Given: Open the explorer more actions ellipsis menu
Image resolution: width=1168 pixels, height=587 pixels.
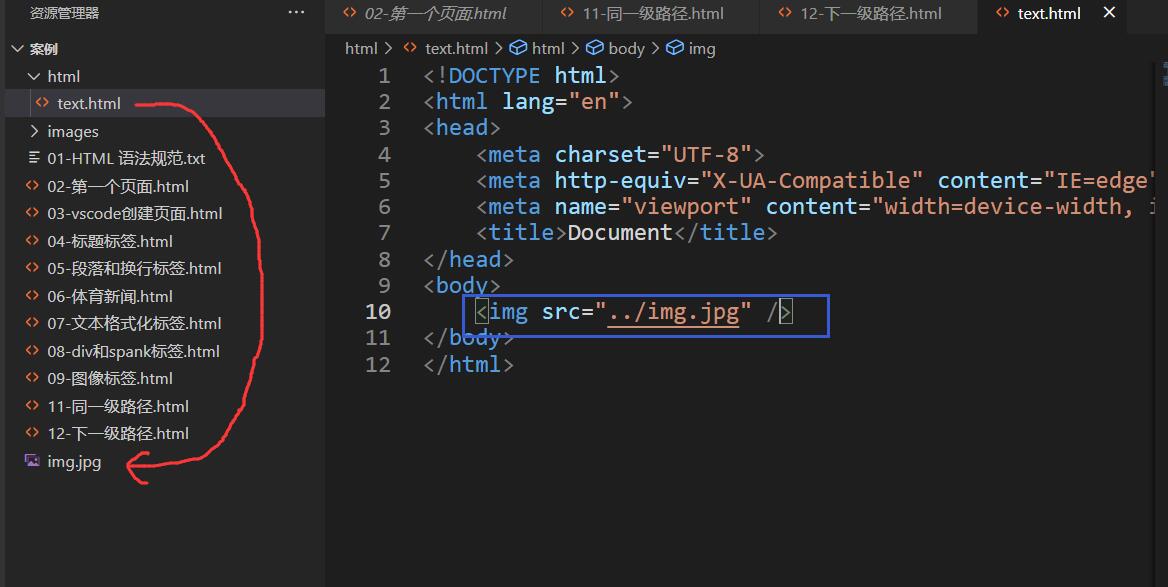Looking at the screenshot, I should pos(296,13).
